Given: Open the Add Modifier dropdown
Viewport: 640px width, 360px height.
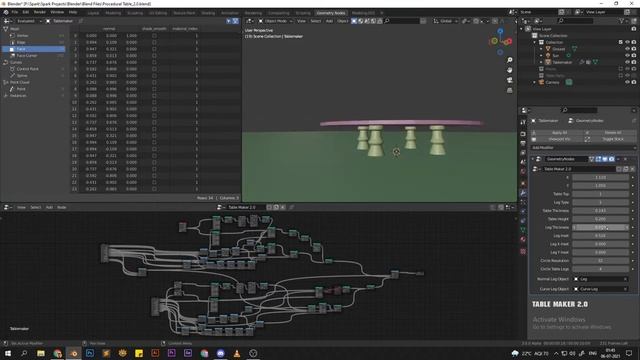Looking at the screenshot, I should click(584, 148).
